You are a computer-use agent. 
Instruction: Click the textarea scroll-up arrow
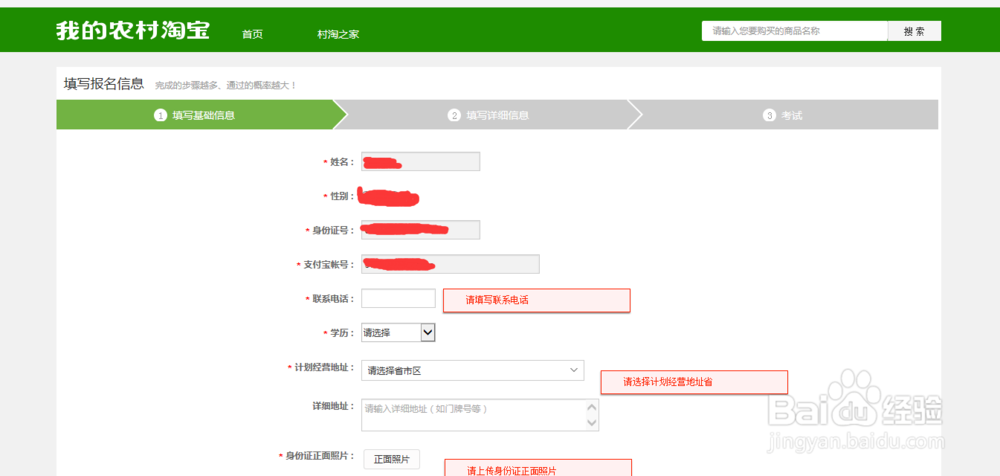591,407
